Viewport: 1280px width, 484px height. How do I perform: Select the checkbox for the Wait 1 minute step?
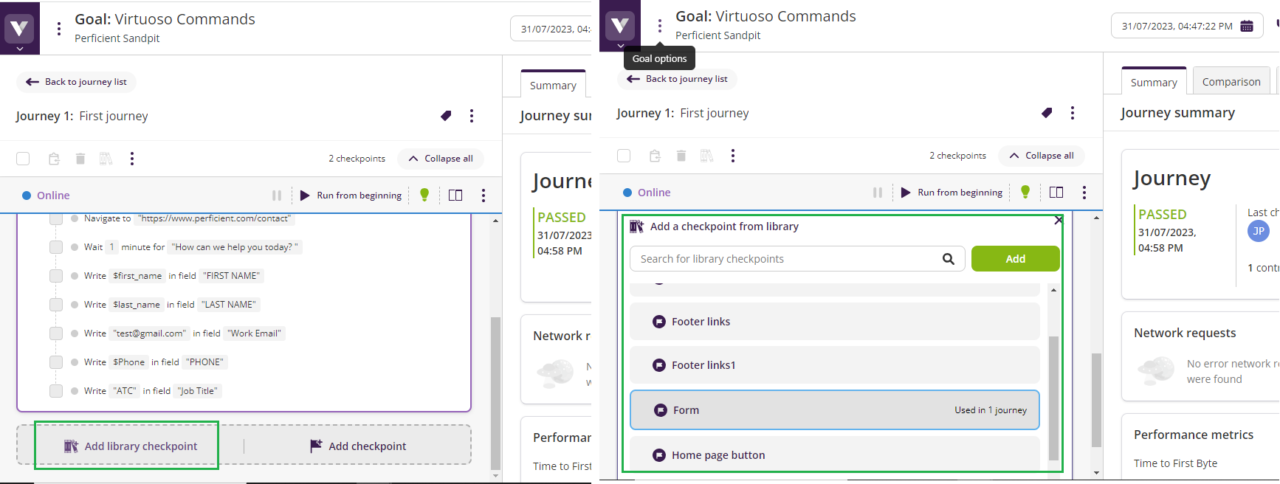(x=56, y=247)
